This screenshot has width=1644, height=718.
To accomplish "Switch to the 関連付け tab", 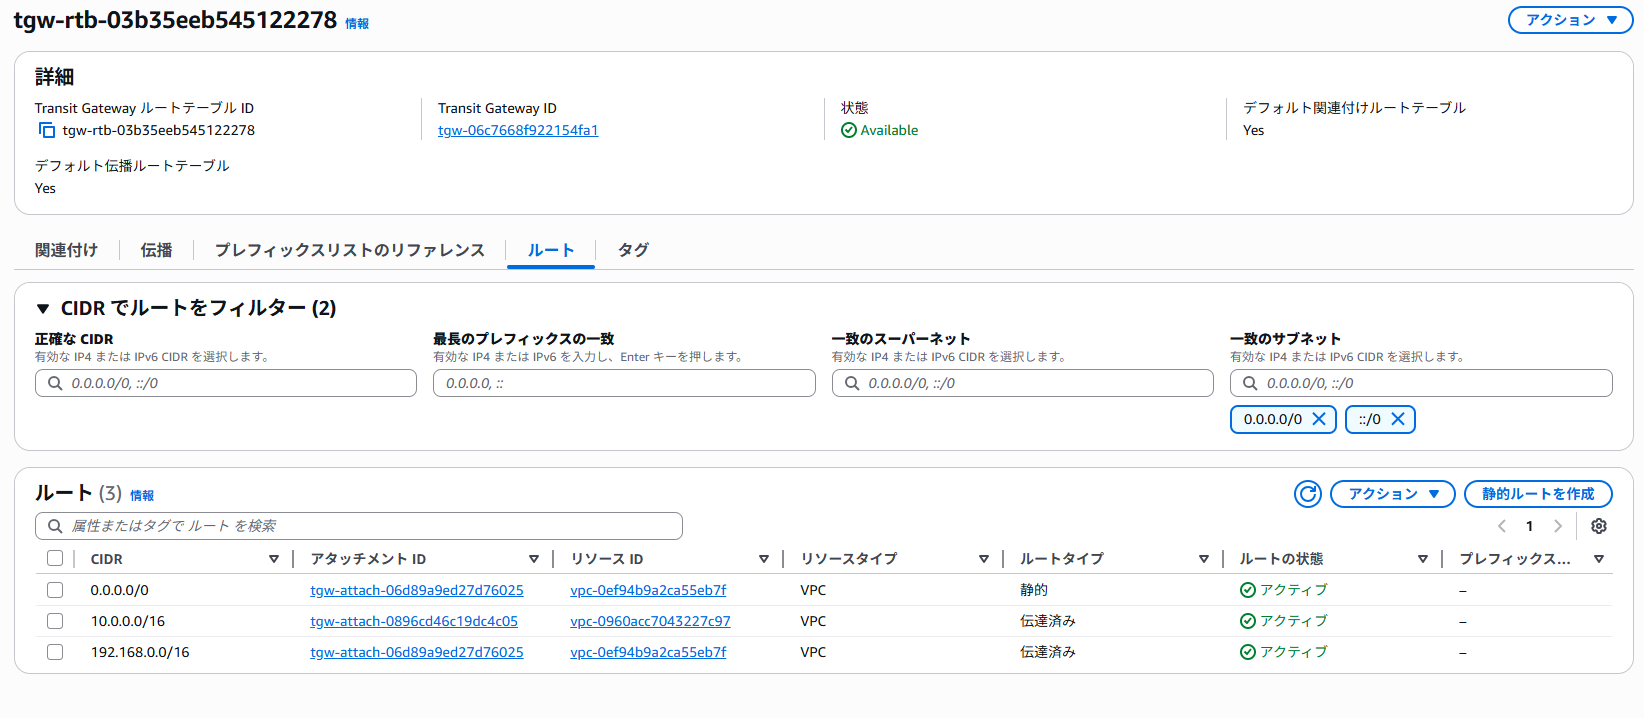I will [x=66, y=250].
